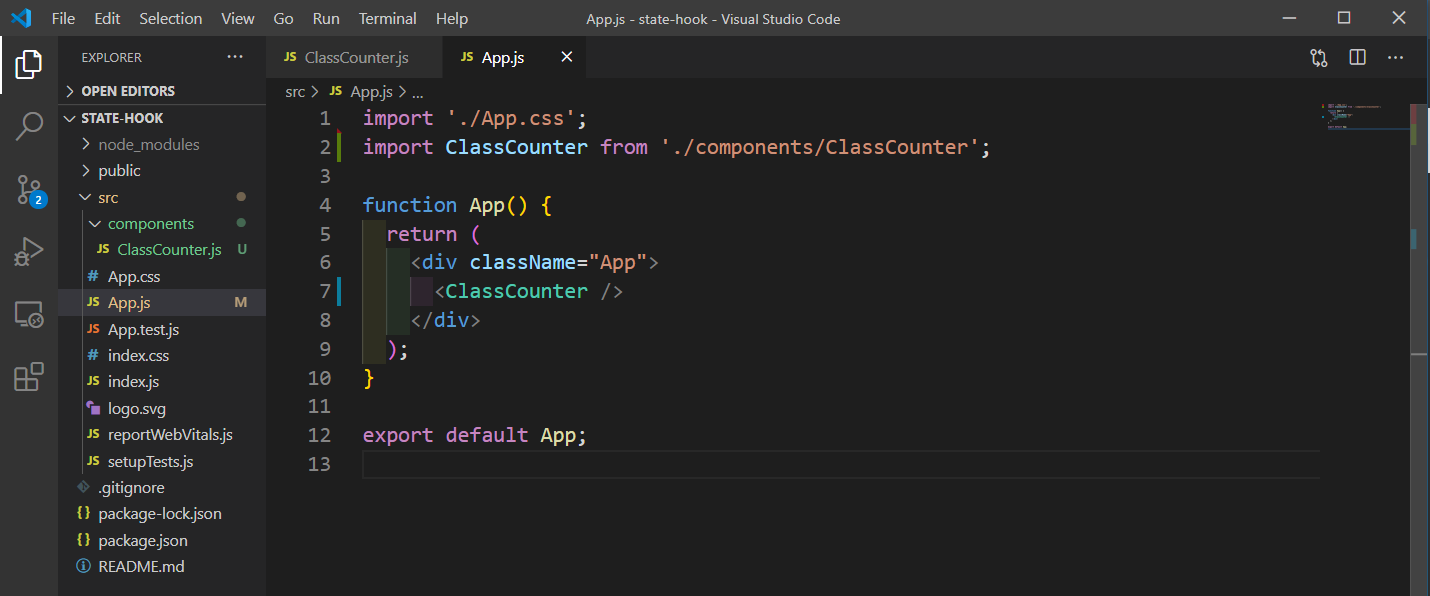1430x596 pixels.
Task: Click the src breadcrumb segment
Action: (294, 91)
